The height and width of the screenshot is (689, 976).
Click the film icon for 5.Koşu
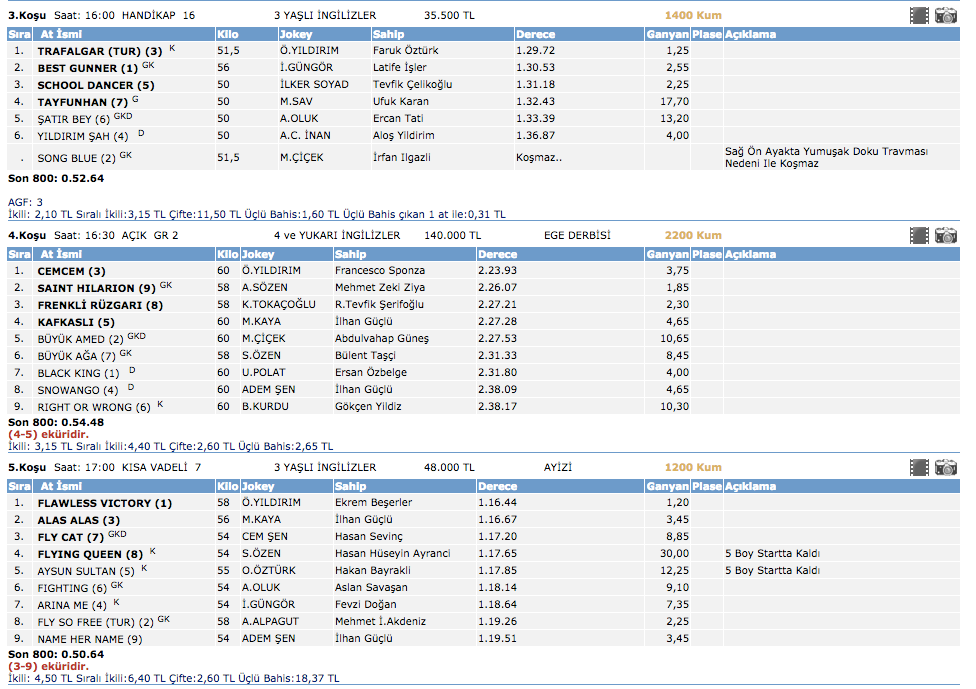click(x=919, y=467)
